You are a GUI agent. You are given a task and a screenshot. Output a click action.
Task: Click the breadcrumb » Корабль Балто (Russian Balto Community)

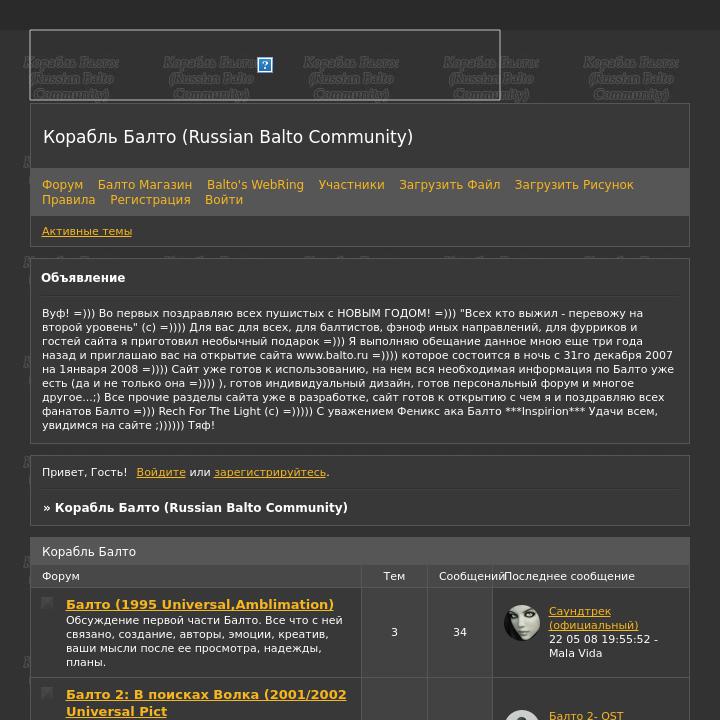tap(195, 507)
